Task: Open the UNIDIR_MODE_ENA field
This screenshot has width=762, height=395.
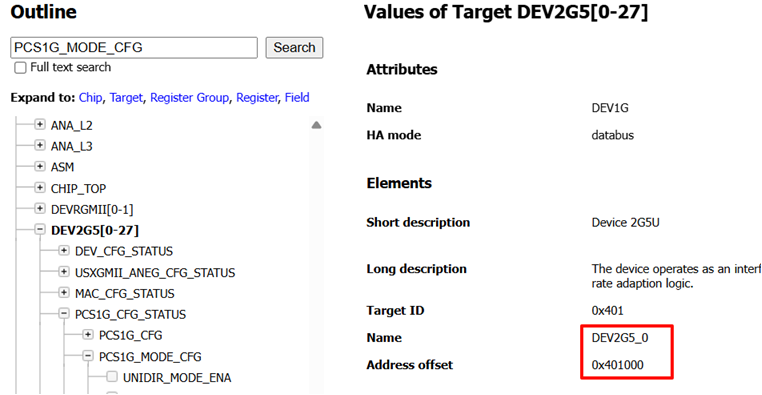Action: 177,378
